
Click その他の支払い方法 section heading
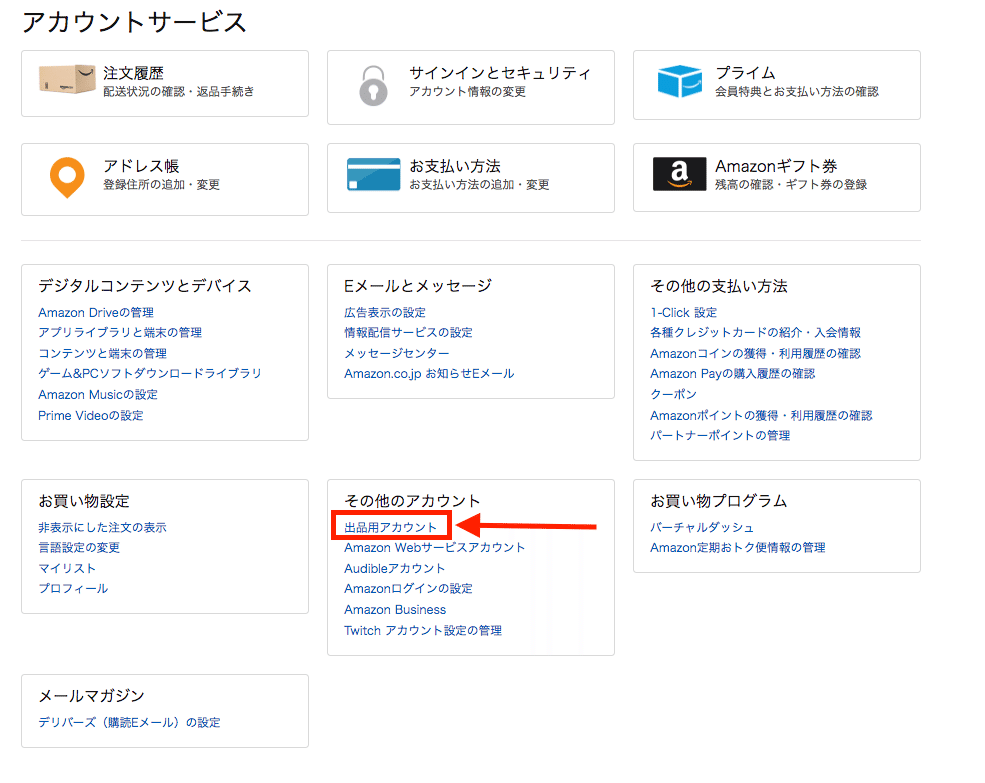[719, 286]
